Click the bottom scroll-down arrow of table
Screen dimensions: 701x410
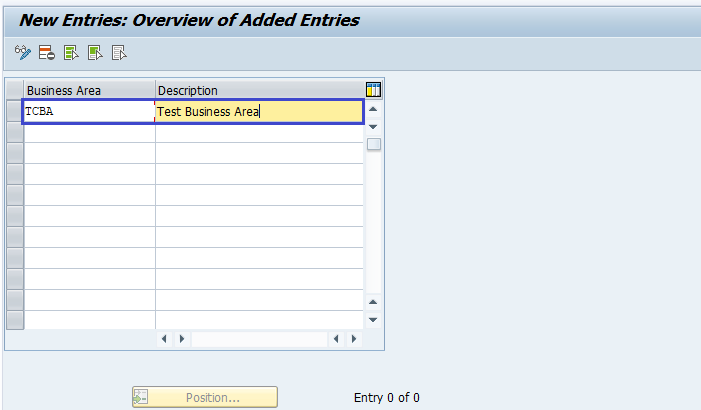pos(374,320)
